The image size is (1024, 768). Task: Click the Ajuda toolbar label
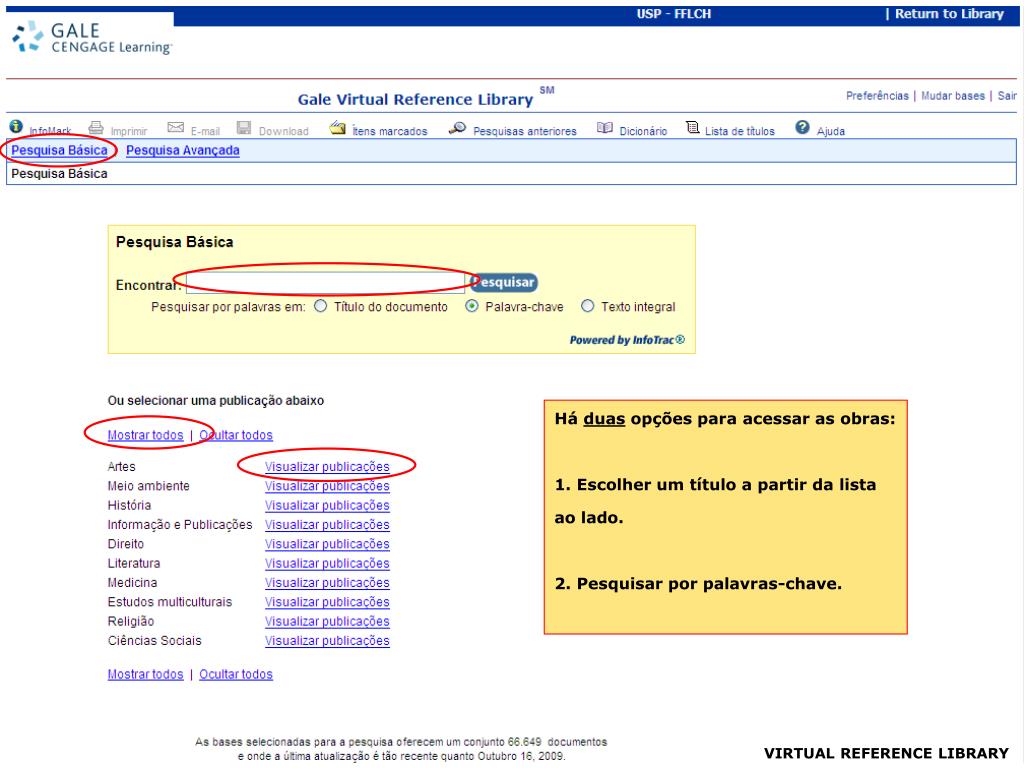831,131
